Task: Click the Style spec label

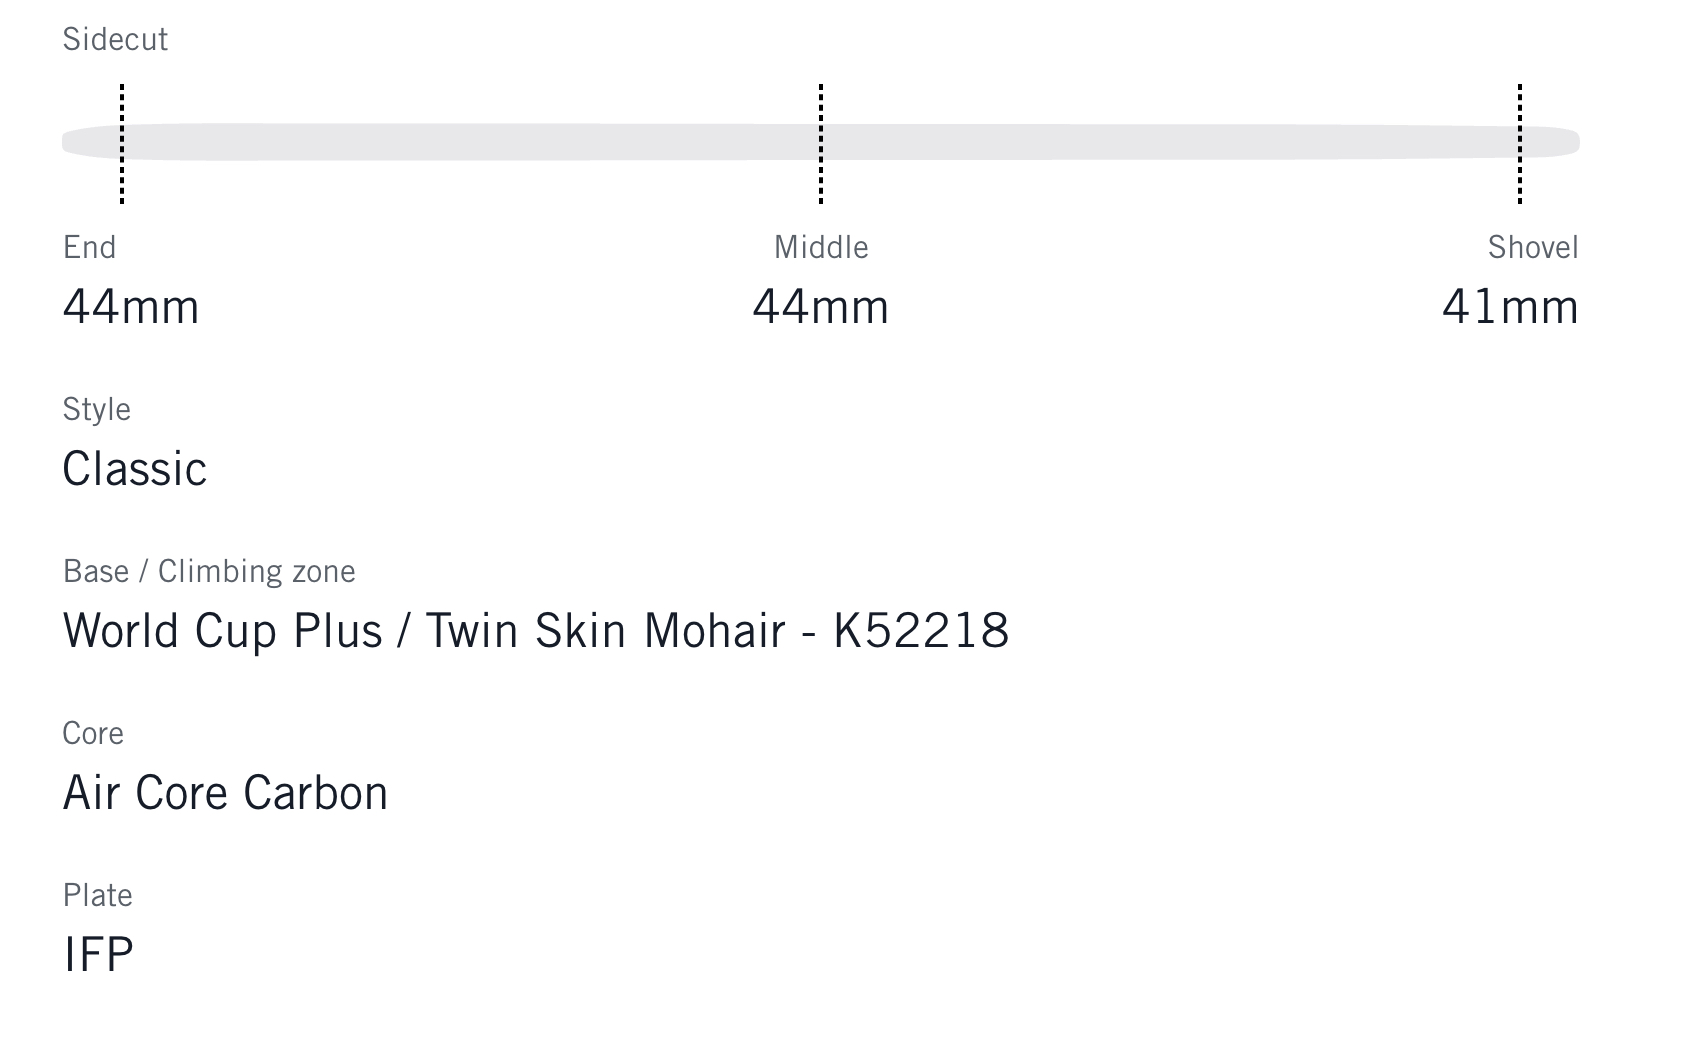Action: (96, 409)
